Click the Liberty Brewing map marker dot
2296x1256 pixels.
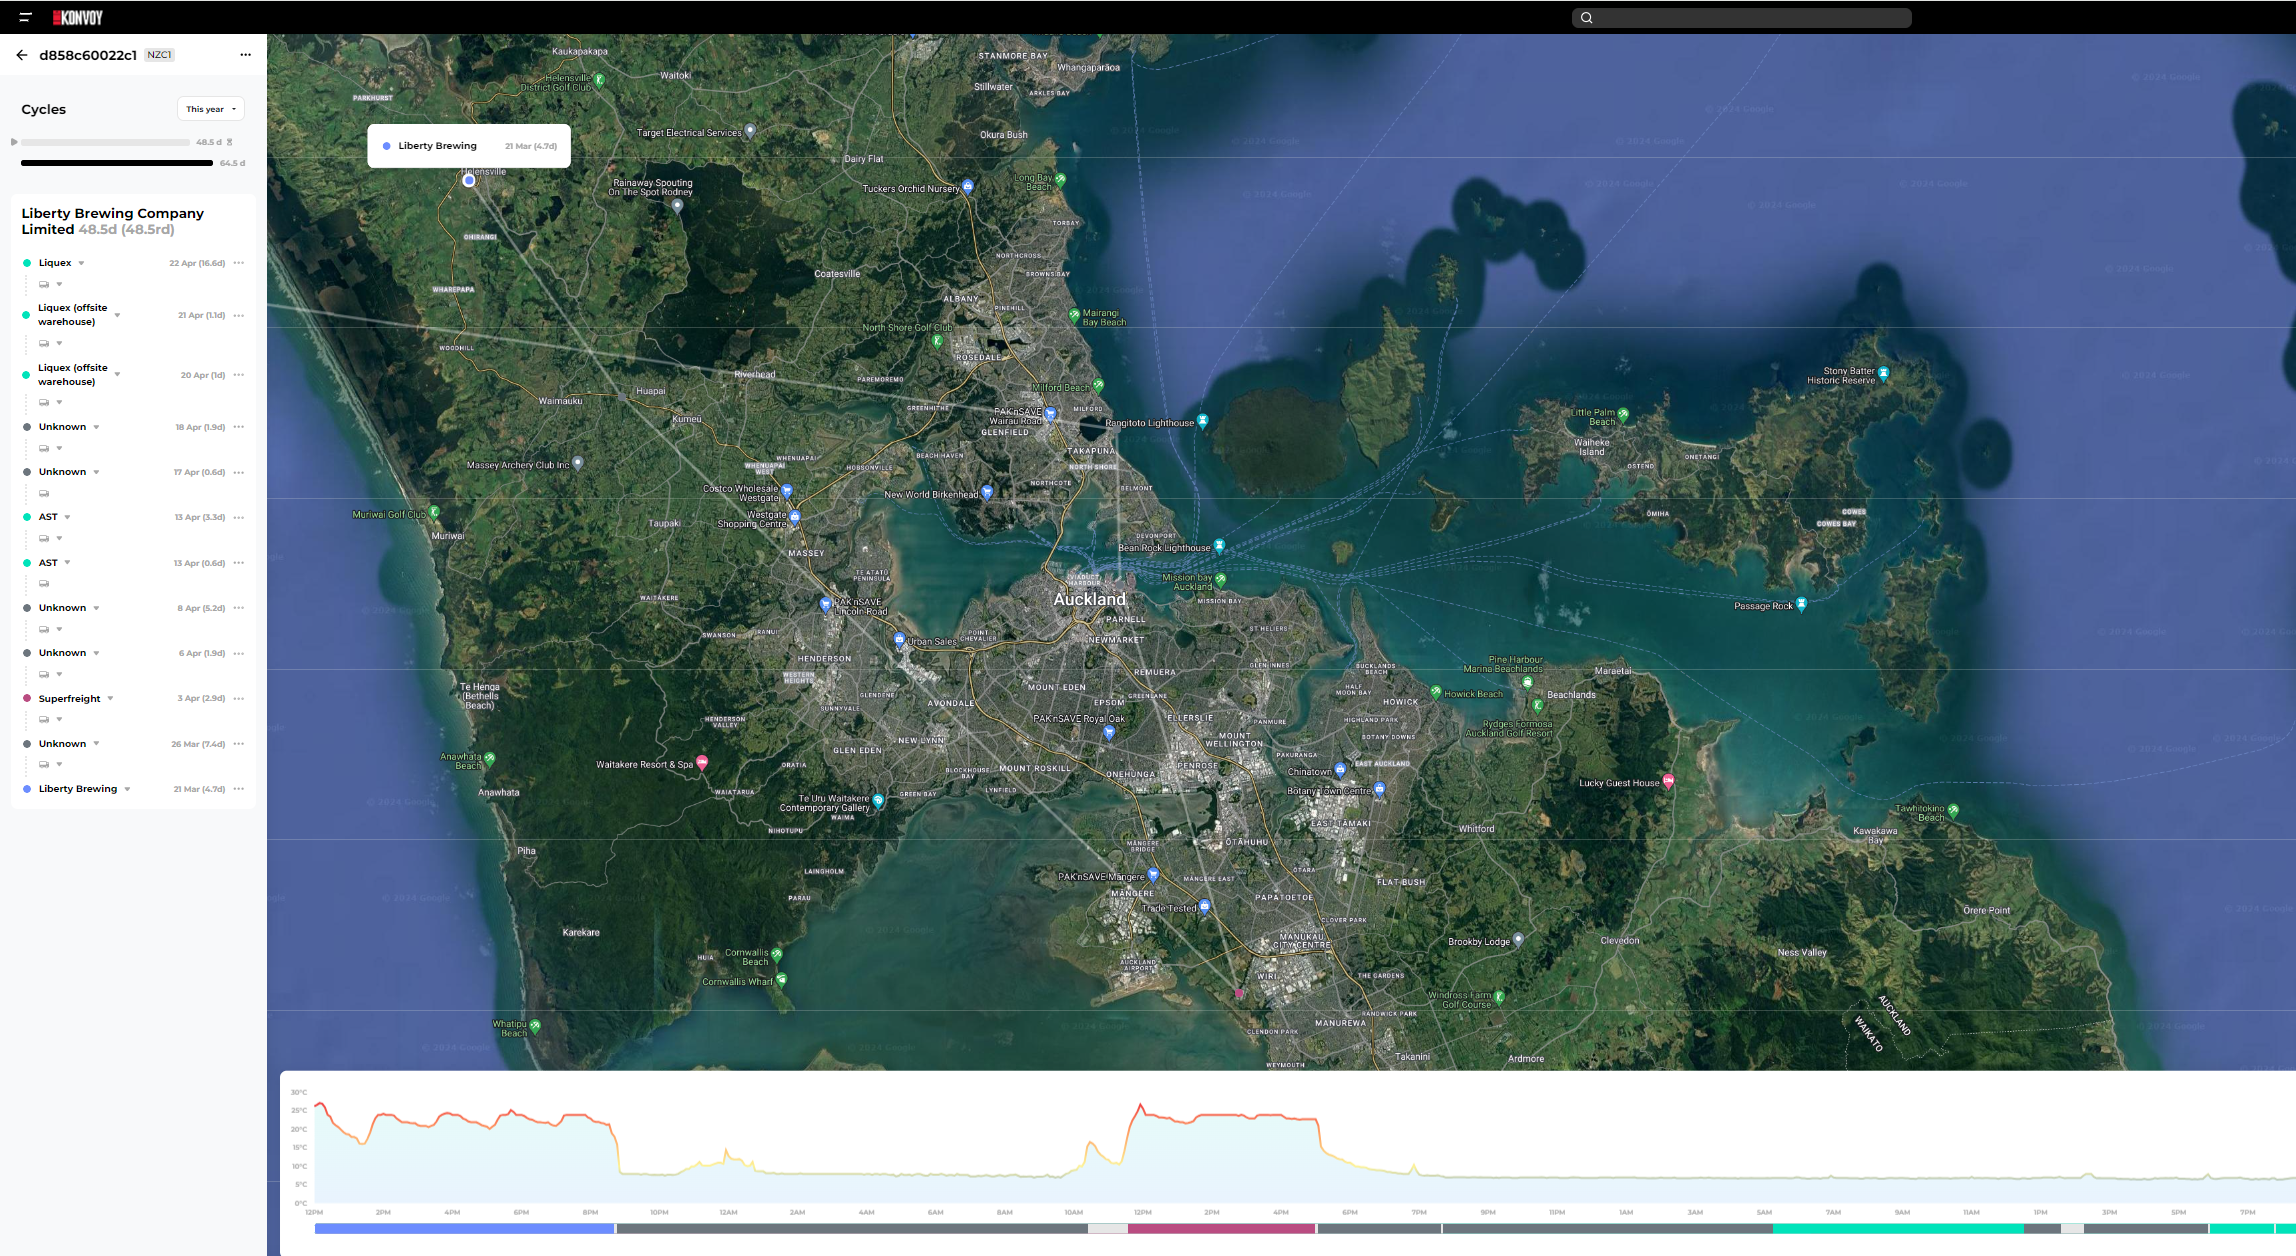[x=469, y=181]
